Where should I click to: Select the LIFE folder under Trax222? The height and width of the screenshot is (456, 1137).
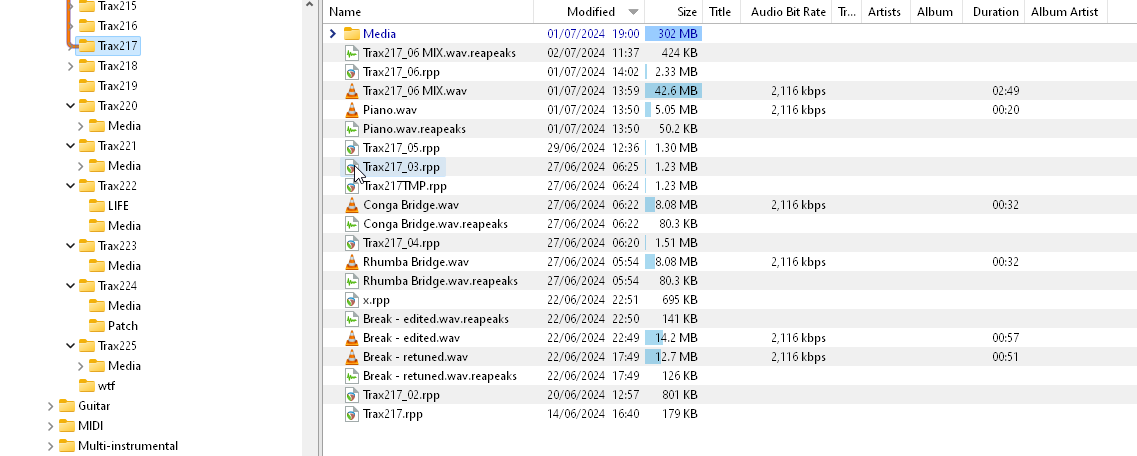click(109, 206)
